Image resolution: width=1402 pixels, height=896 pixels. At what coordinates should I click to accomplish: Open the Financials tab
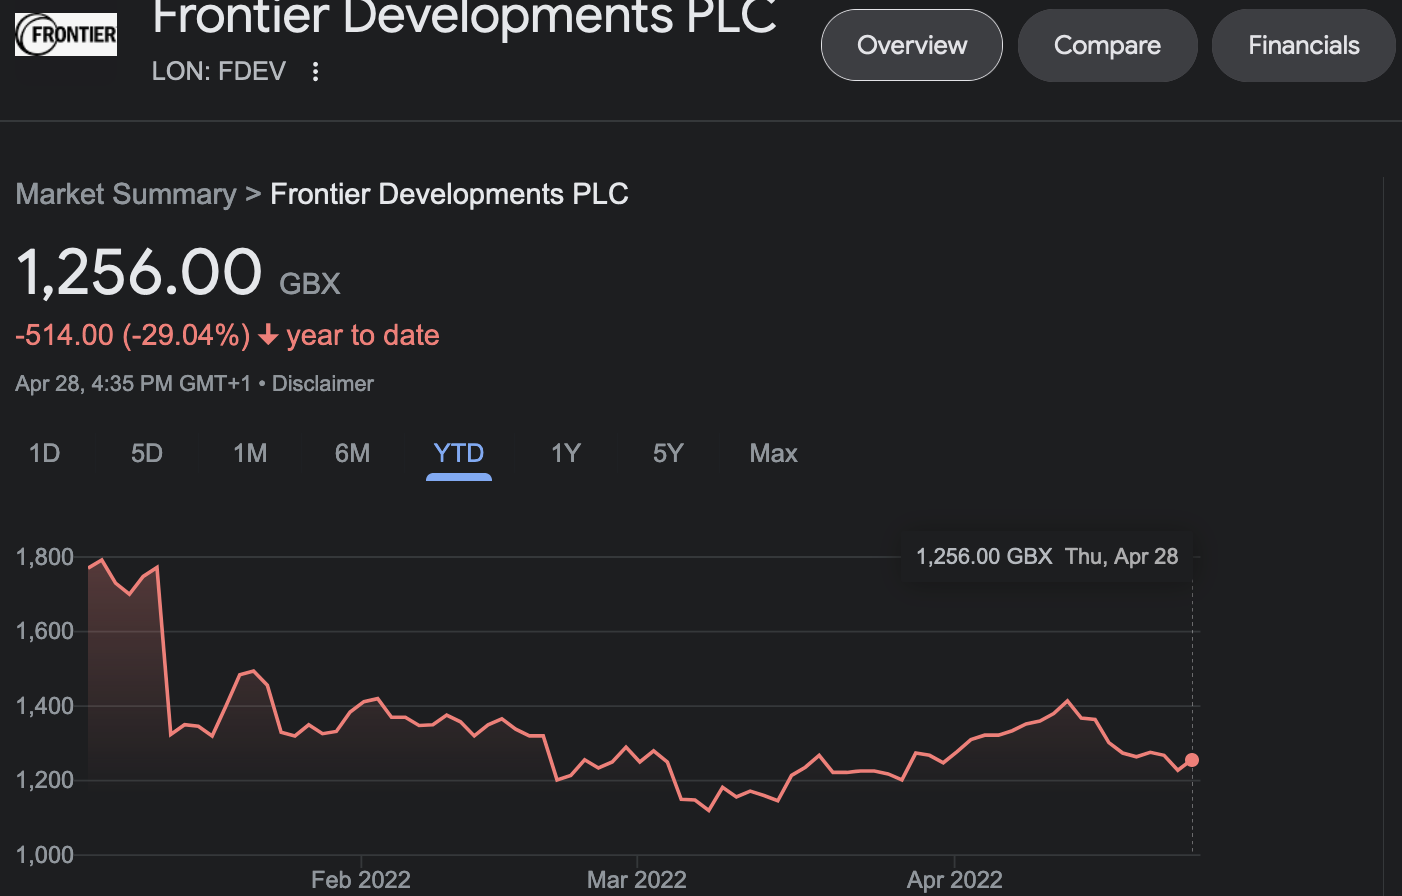(1303, 45)
